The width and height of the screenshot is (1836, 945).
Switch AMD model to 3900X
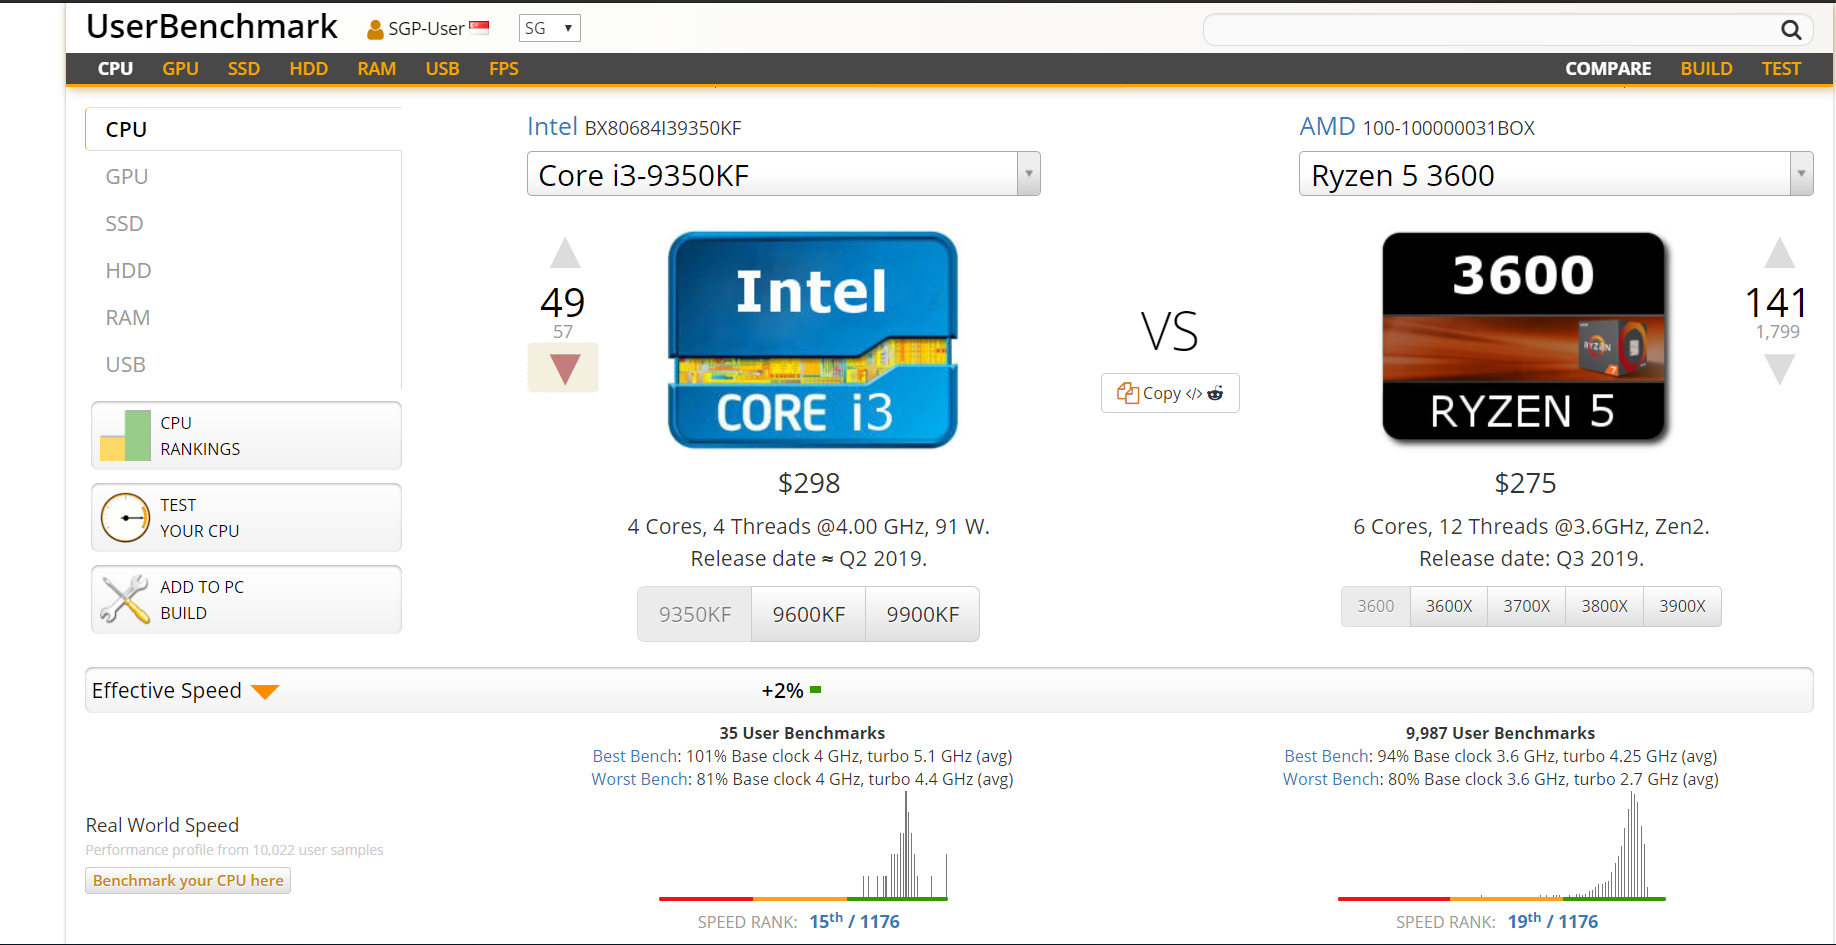pos(1683,606)
